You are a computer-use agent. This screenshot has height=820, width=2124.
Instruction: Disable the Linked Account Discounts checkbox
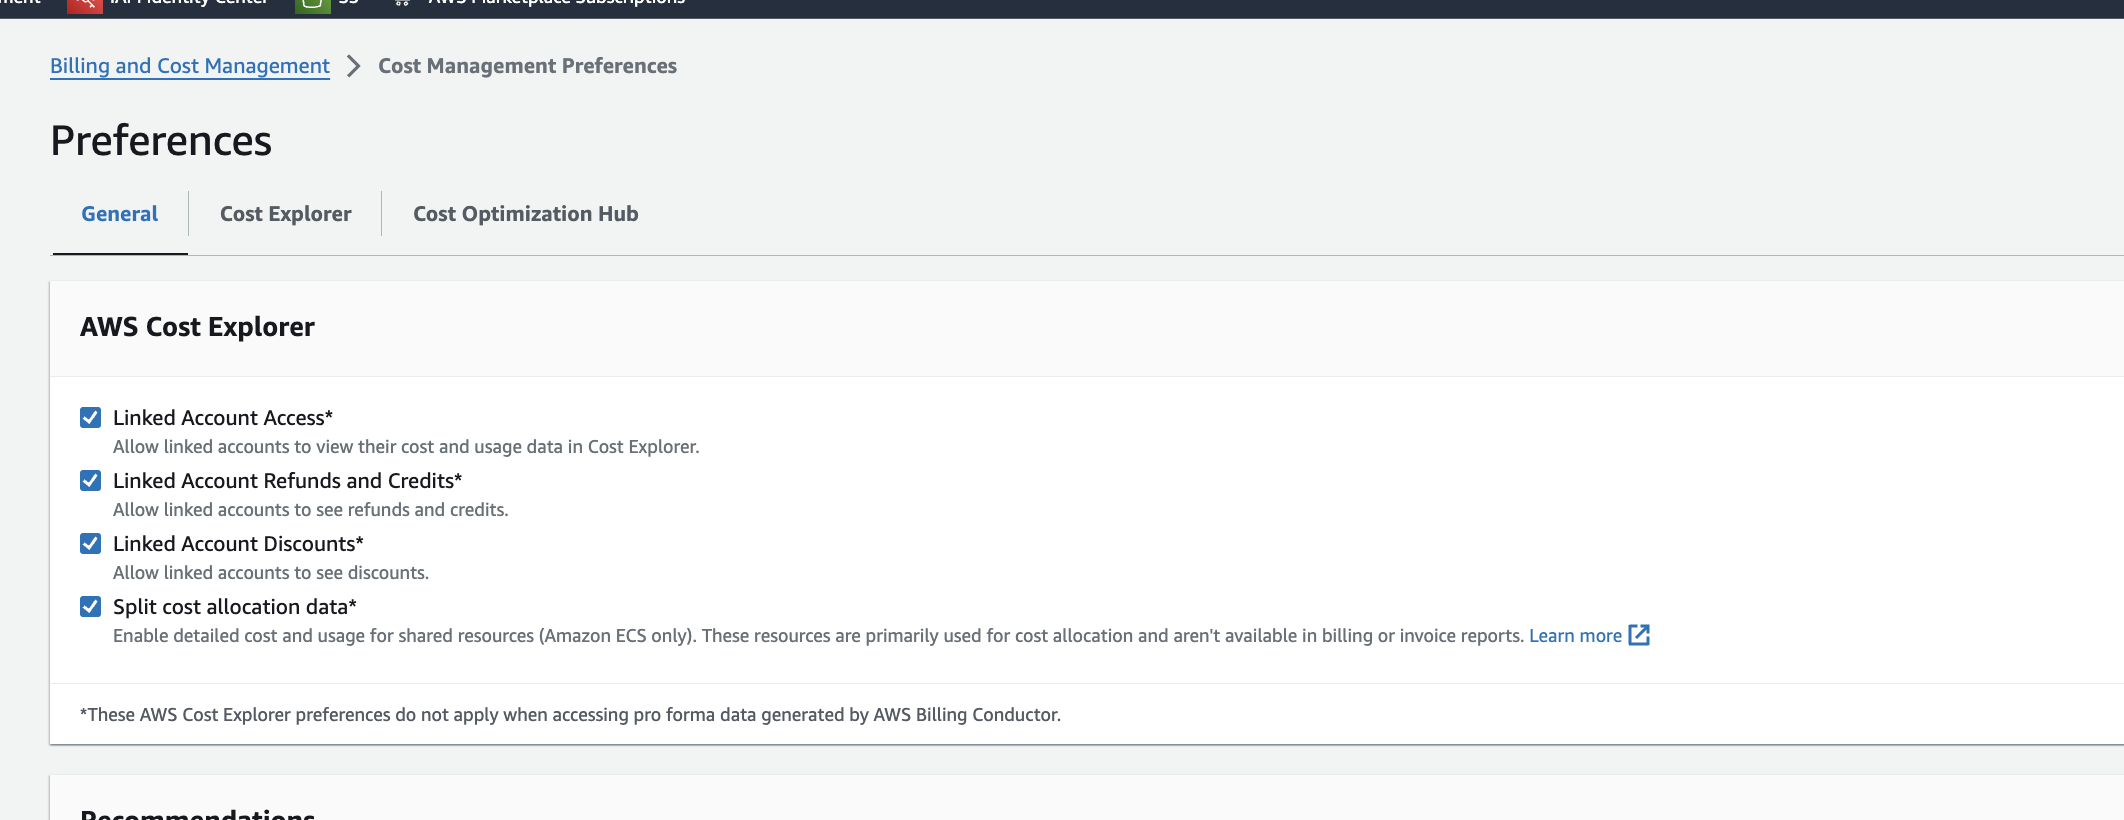point(91,544)
